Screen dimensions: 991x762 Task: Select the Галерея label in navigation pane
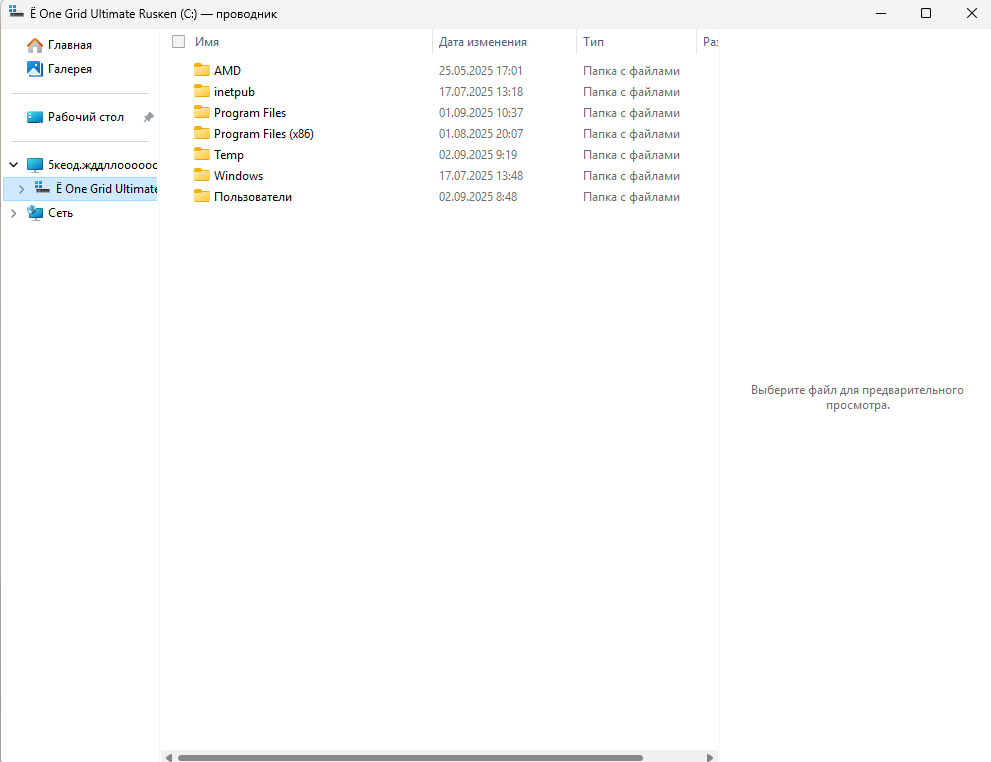70,70
